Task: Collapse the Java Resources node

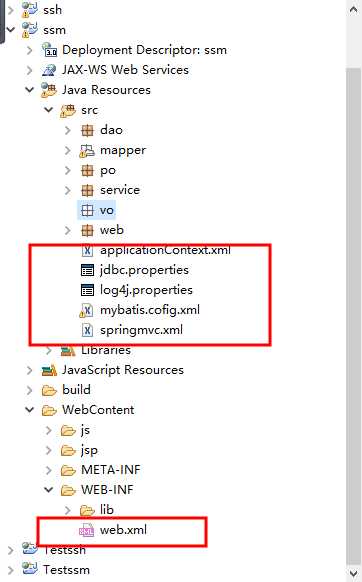Action: tap(30, 89)
